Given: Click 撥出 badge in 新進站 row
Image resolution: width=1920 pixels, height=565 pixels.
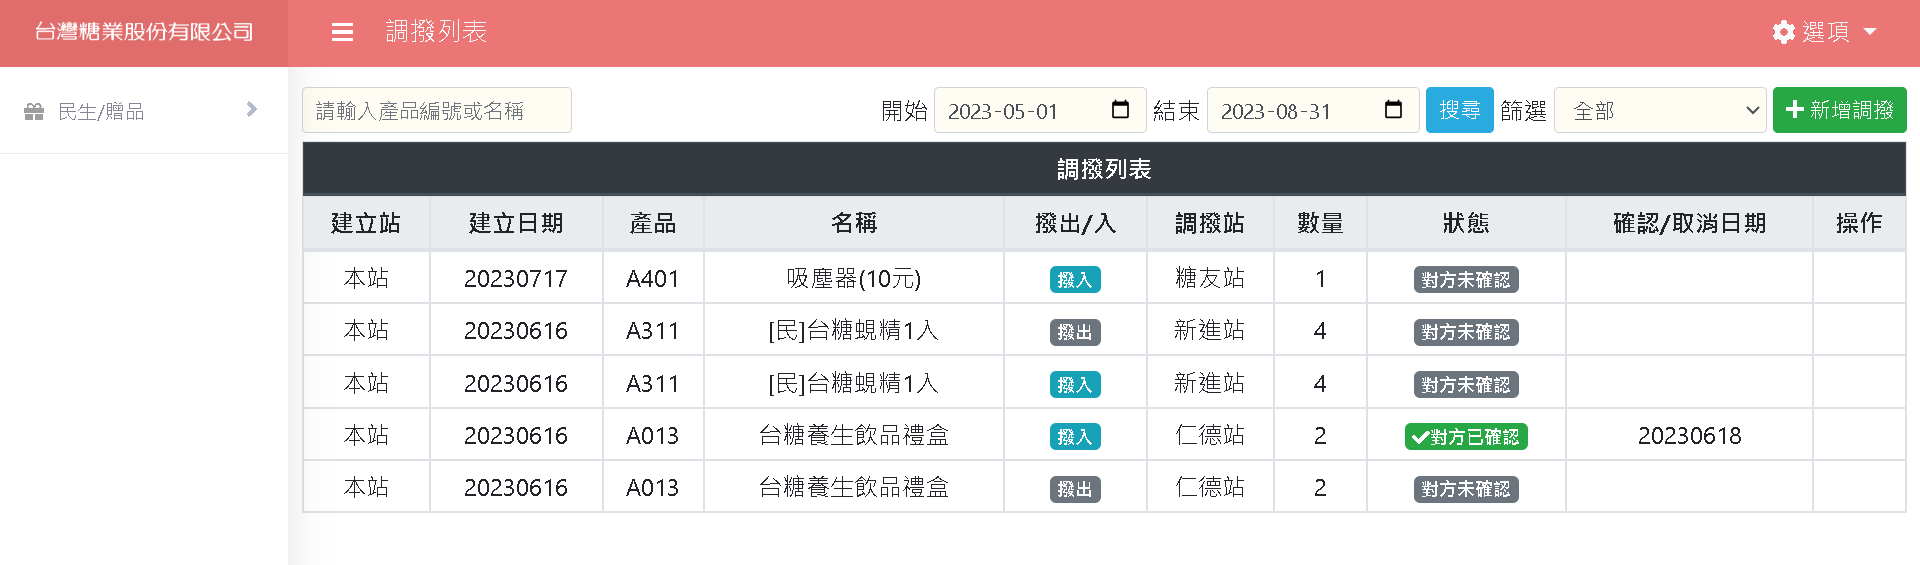Looking at the screenshot, I should click(x=1075, y=332).
